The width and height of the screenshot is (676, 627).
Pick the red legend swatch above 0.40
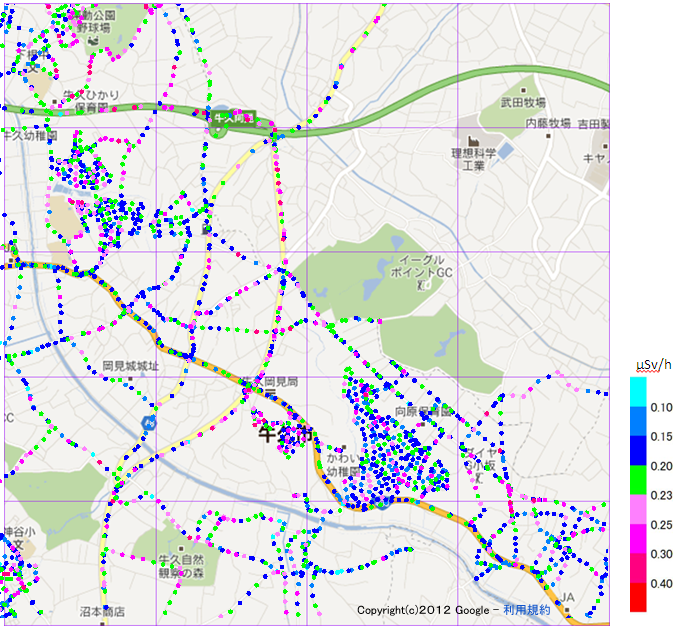(638, 597)
